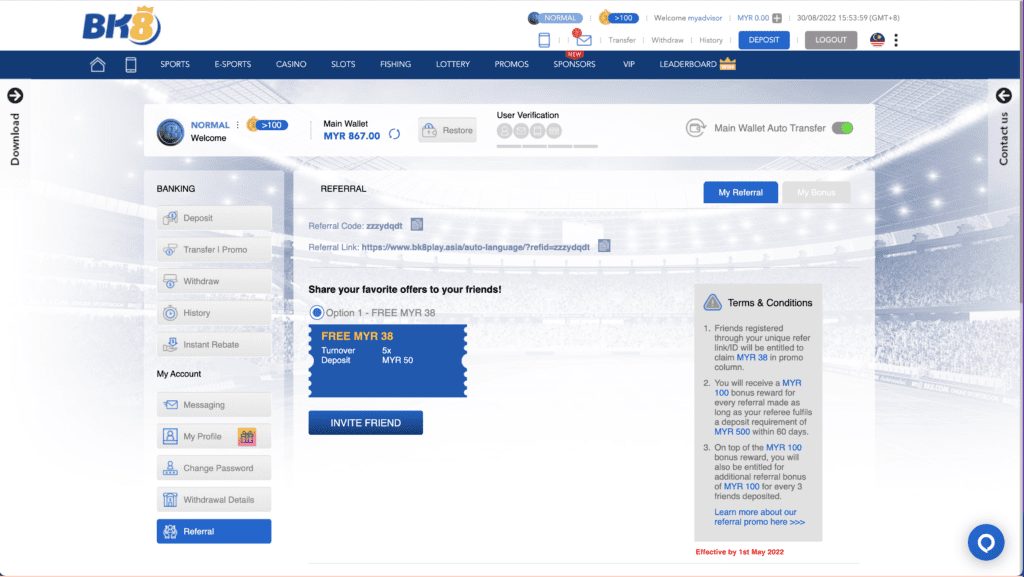
Task: Open the Malaysia flag language selector
Action: (877, 40)
